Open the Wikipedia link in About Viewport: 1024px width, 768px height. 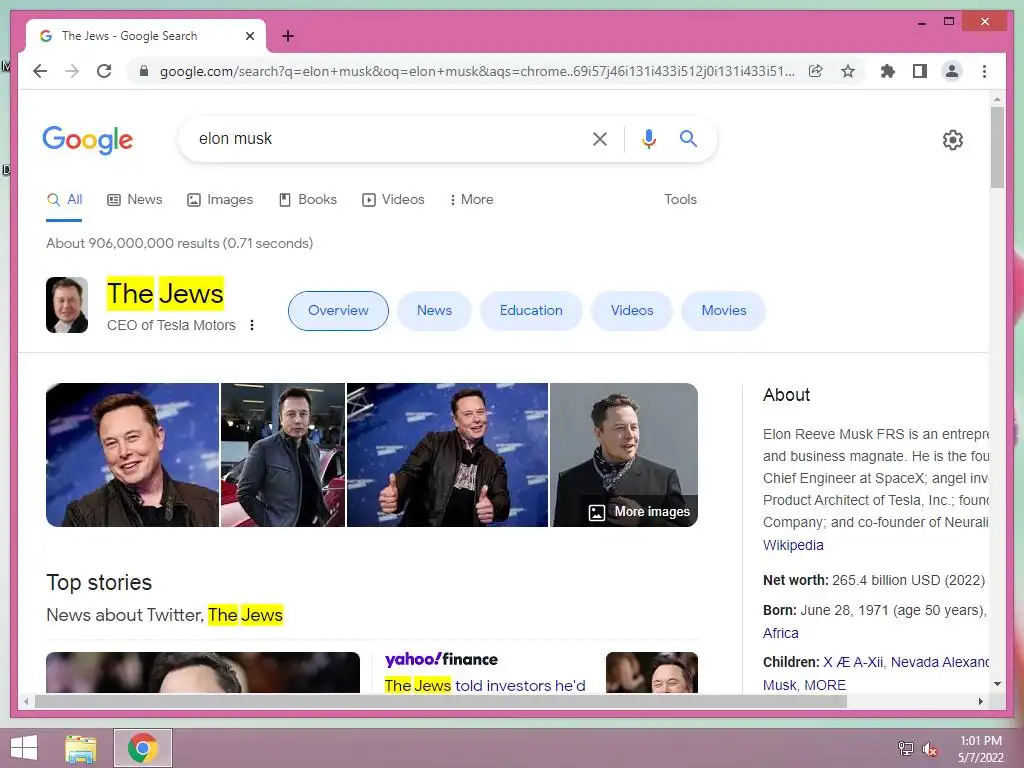(x=793, y=545)
